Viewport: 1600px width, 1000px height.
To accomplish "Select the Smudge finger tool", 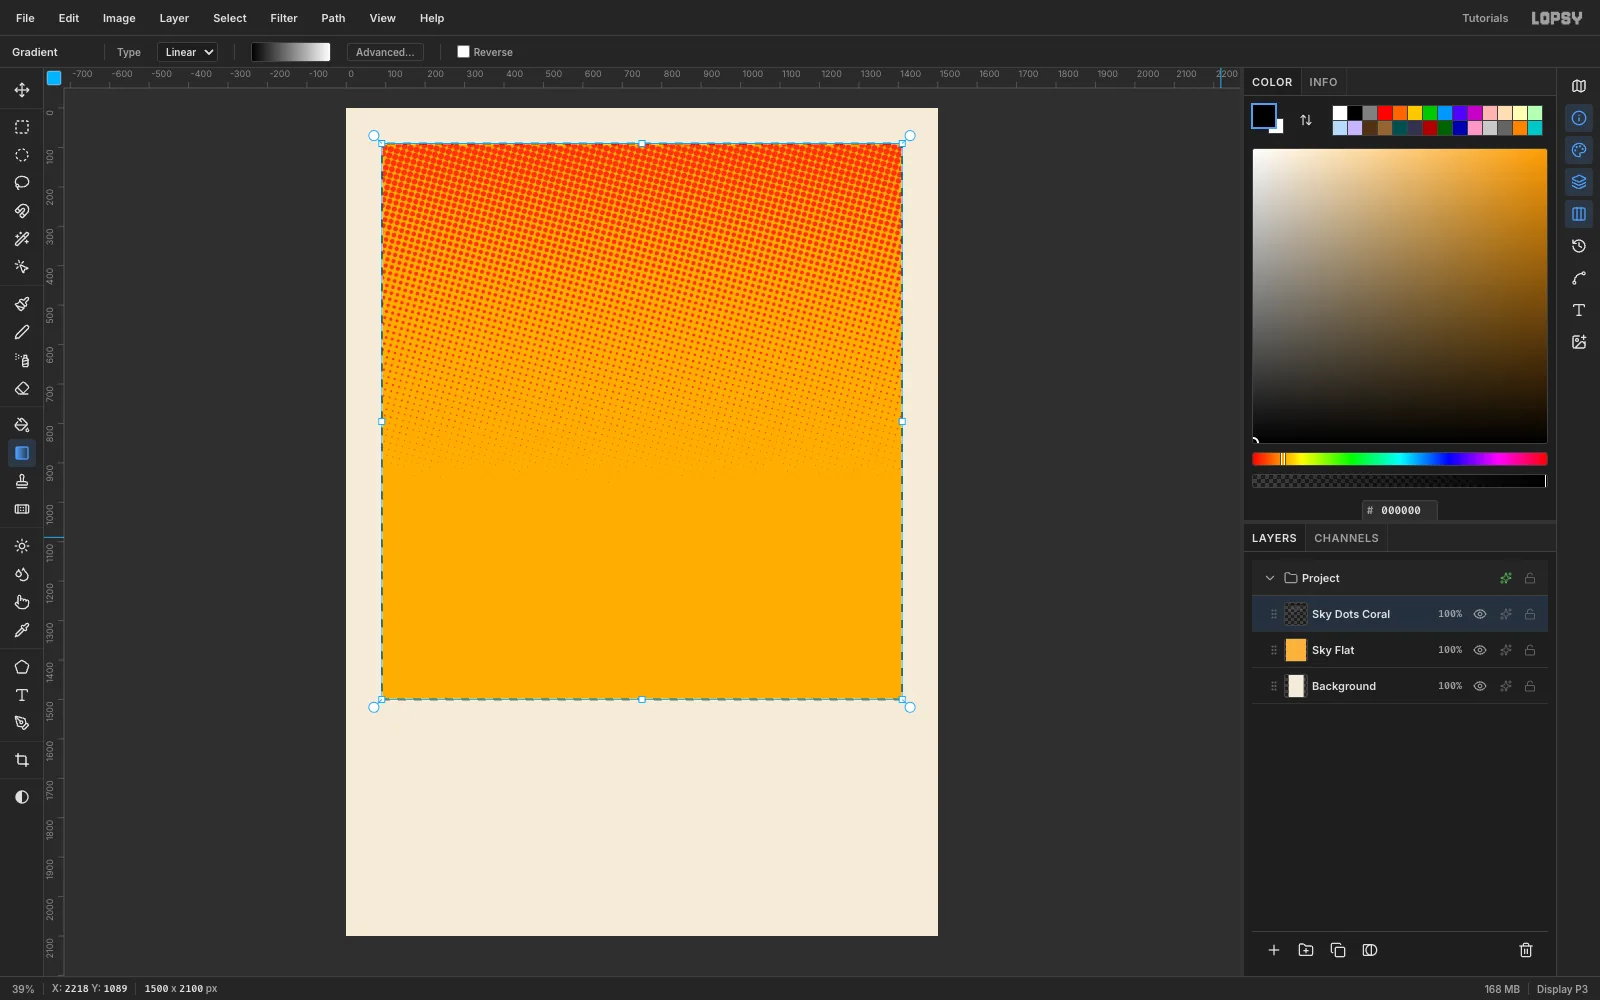I will (22, 602).
